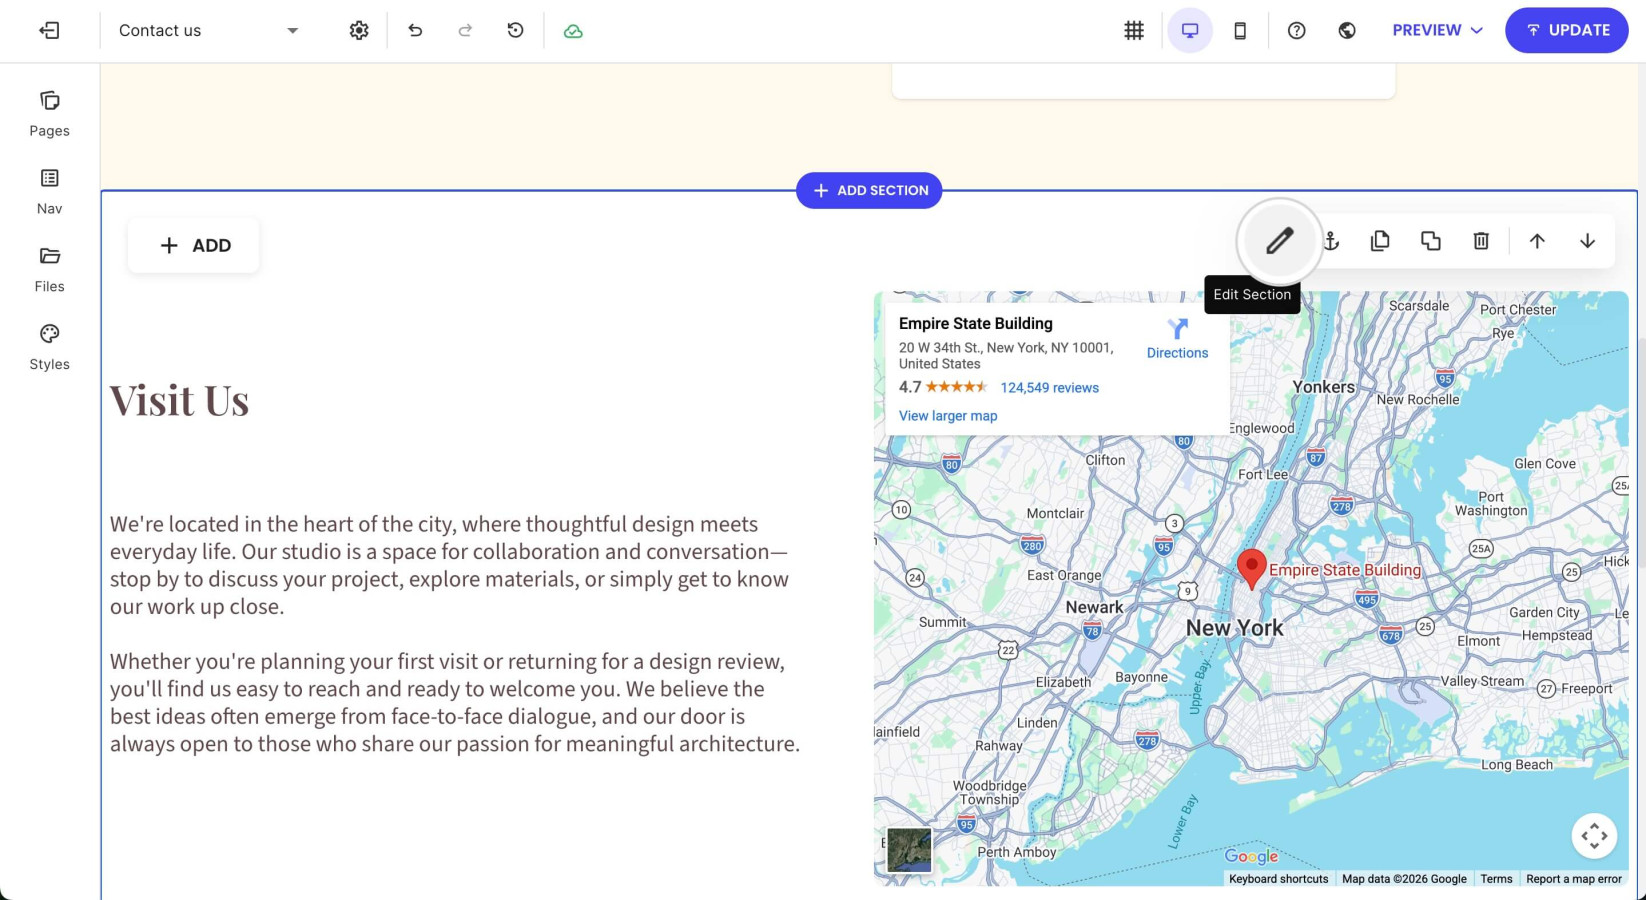Image resolution: width=1646 pixels, height=900 pixels.
Task: Toggle the grid overlay icon
Action: tap(1134, 30)
